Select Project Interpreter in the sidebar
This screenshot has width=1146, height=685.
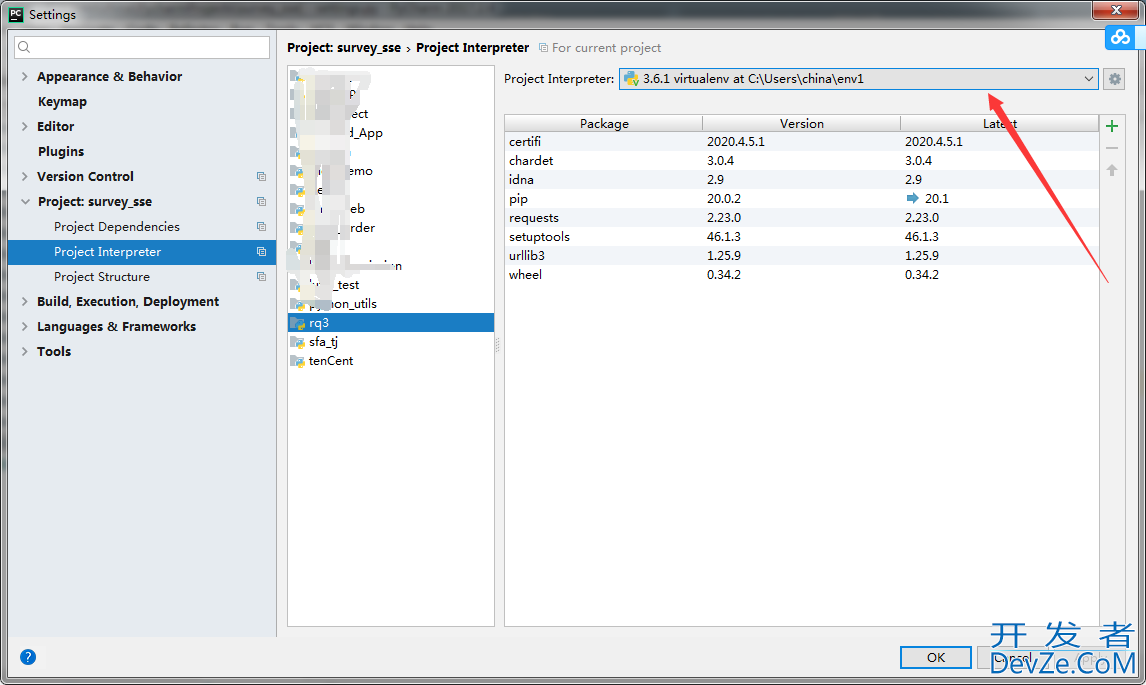[x=142, y=251]
